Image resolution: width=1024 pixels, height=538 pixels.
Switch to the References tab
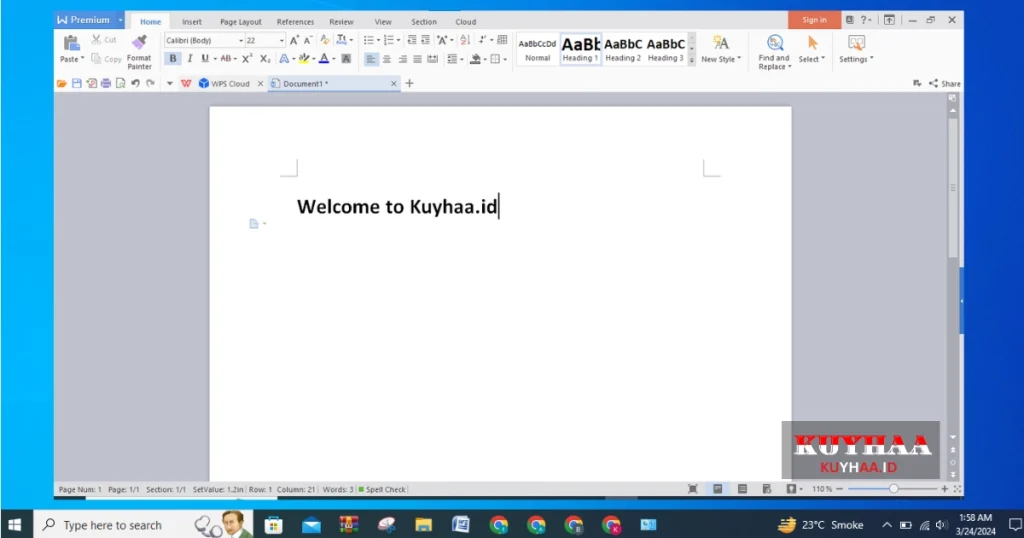(x=295, y=22)
